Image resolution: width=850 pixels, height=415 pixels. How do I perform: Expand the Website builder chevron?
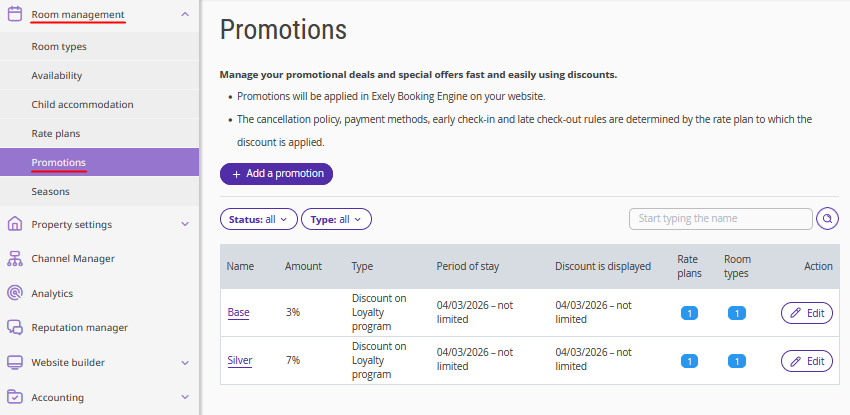coord(185,362)
